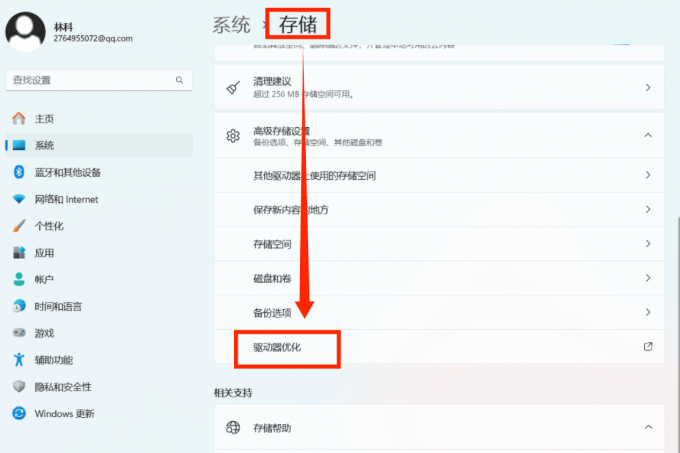Screen dimensions: 680x453
Task: Click the 应用 sidebar label
Action: (x=44, y=253)
